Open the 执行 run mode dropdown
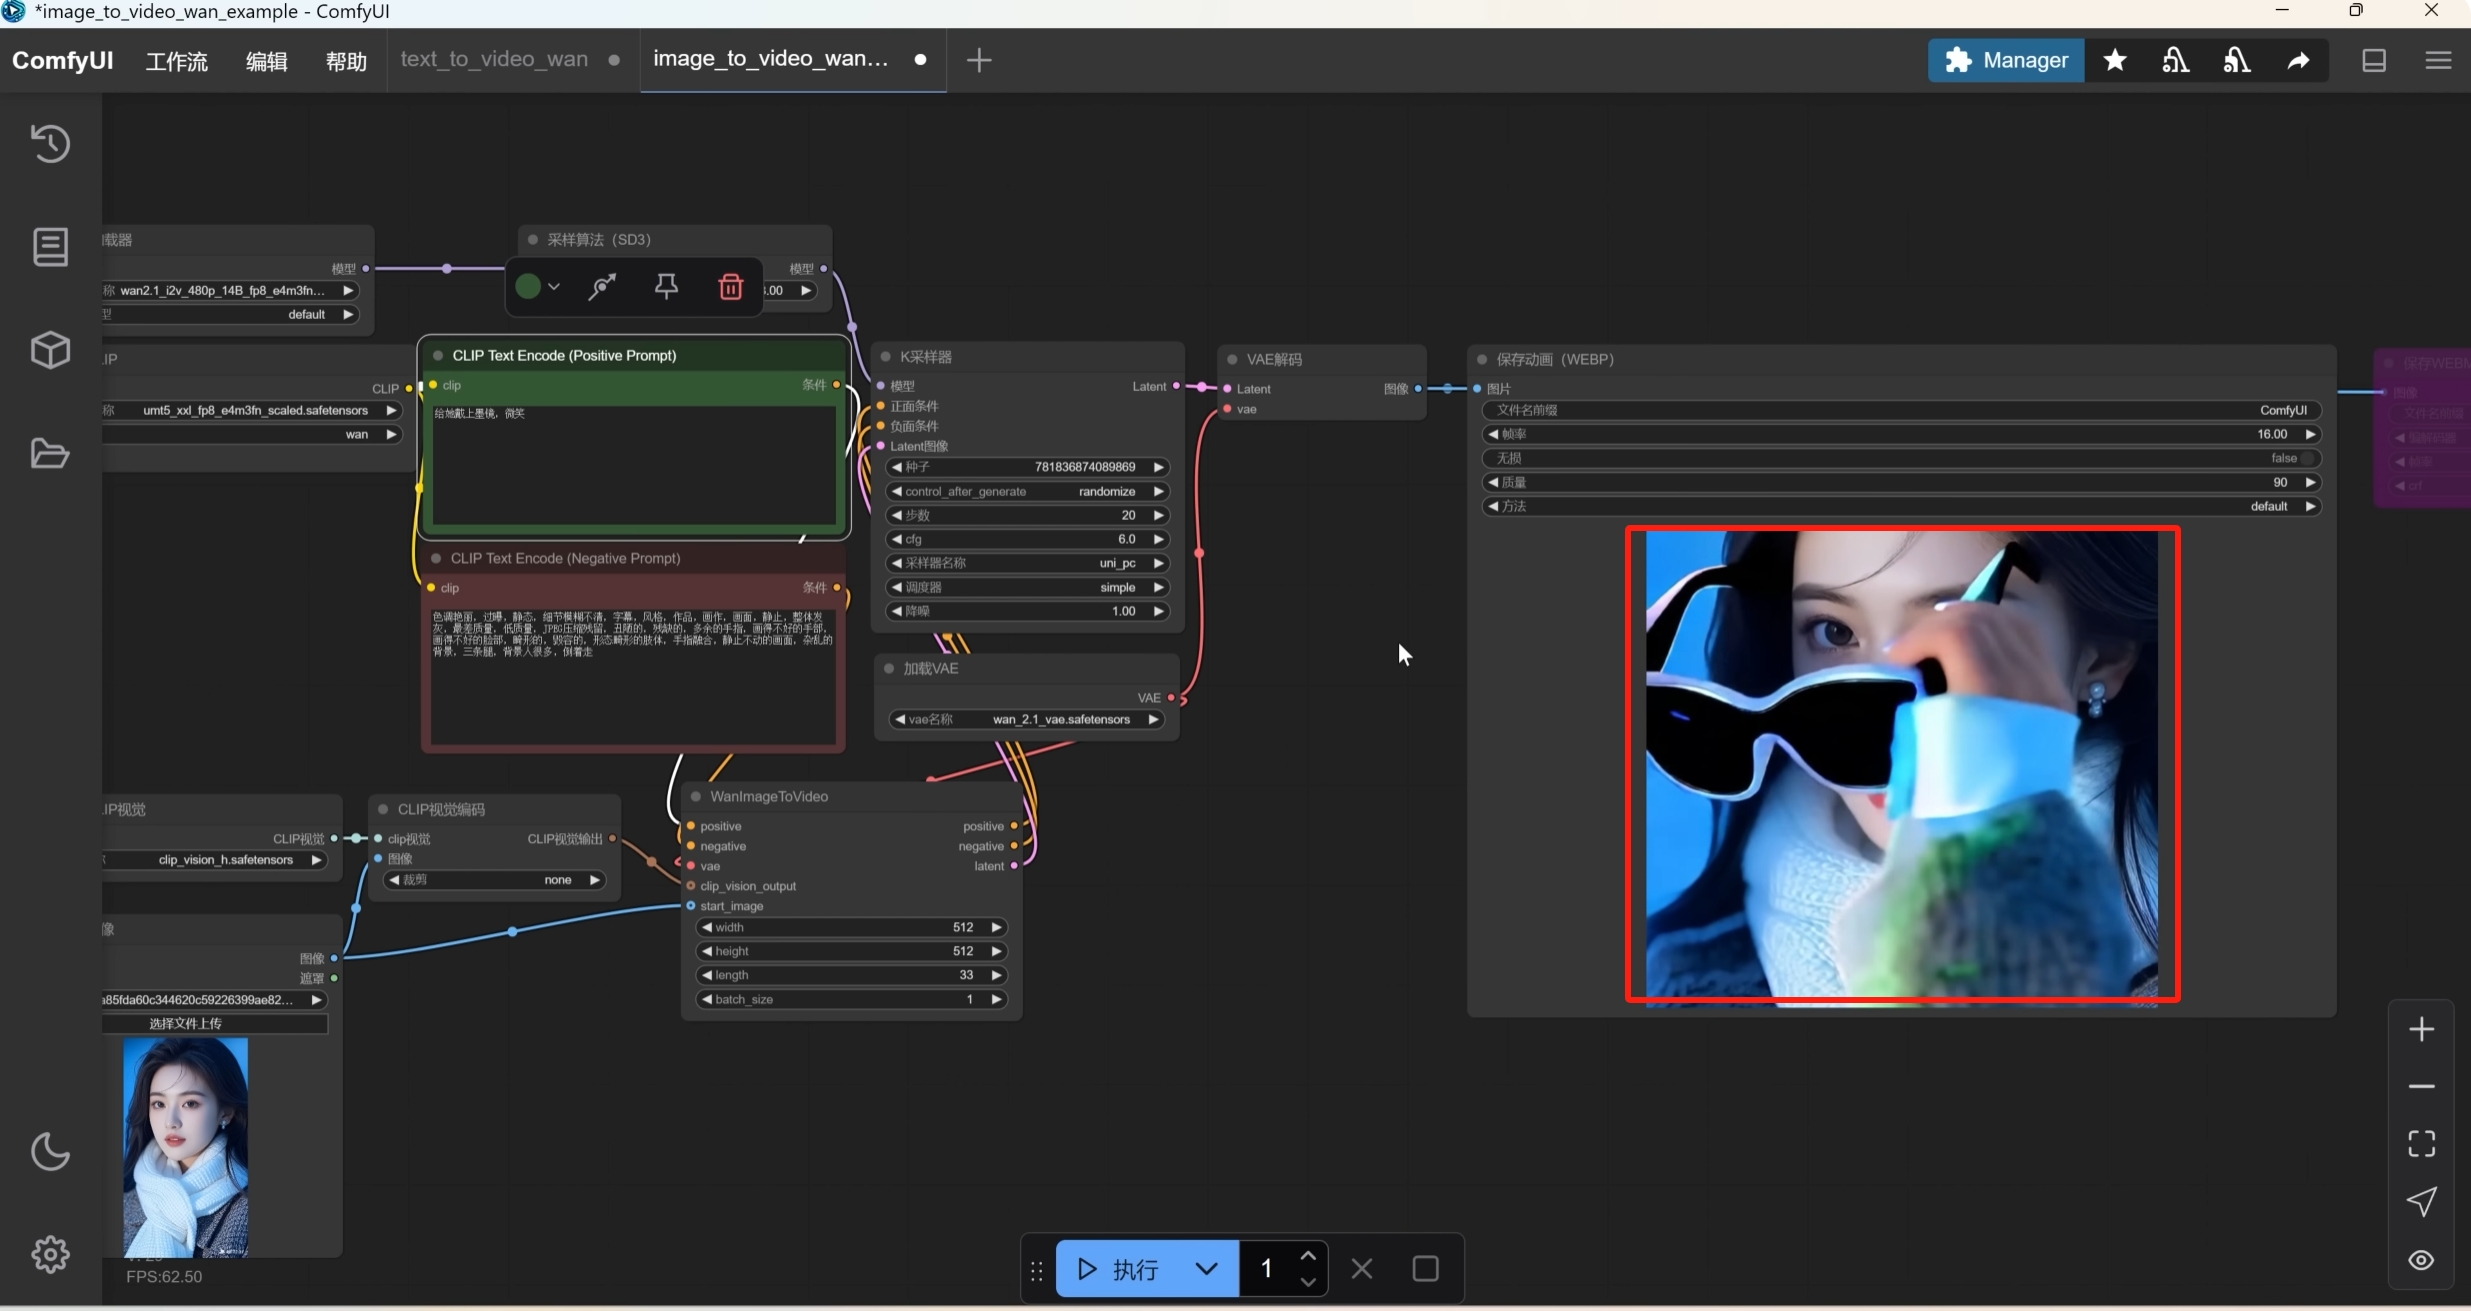Viewport: 2471px width, 1311px height. [x=1207, y=1269]
